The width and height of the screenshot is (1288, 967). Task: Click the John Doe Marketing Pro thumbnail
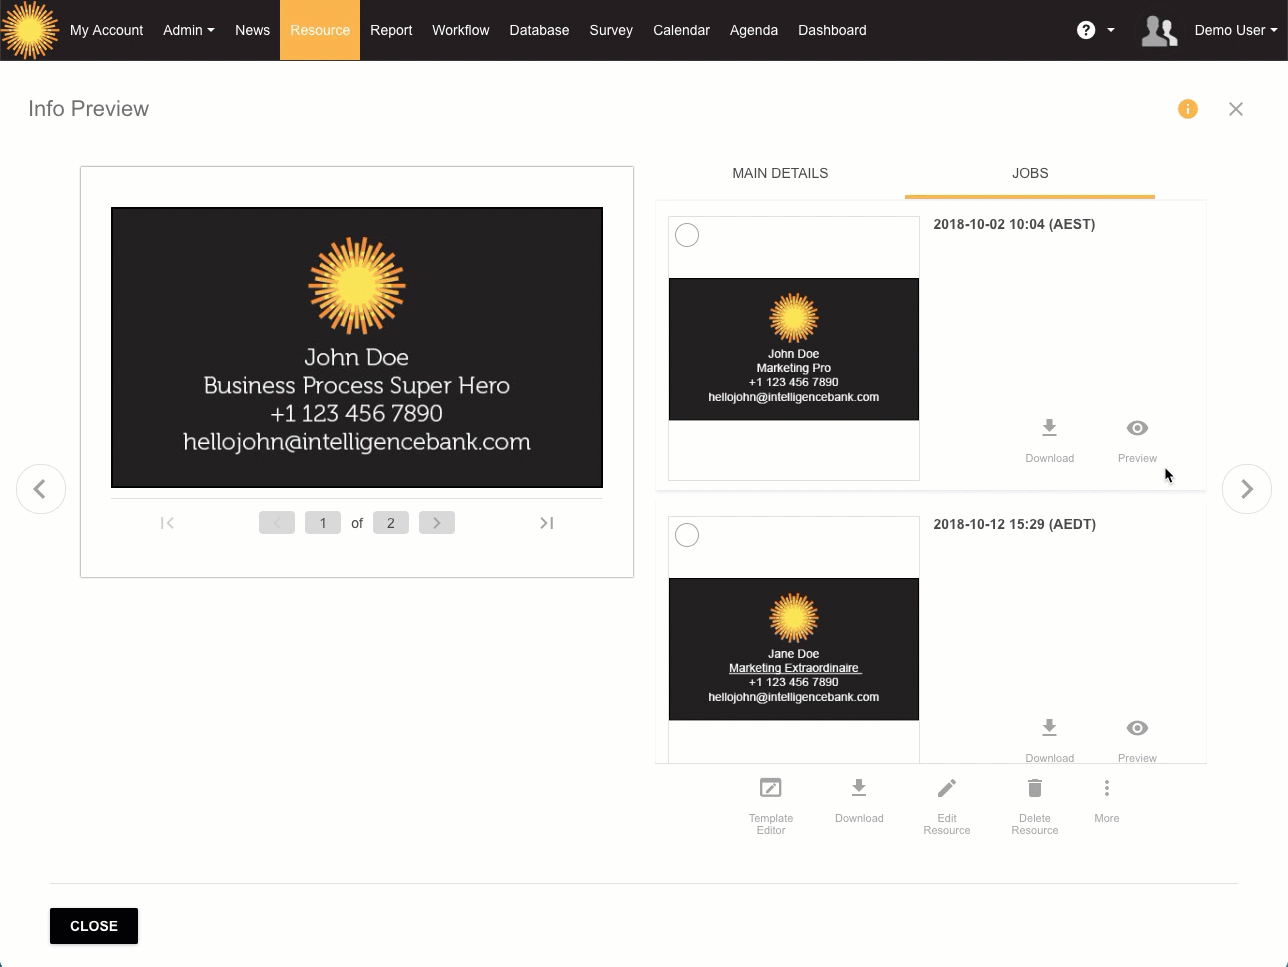click(x=794, y=349)
